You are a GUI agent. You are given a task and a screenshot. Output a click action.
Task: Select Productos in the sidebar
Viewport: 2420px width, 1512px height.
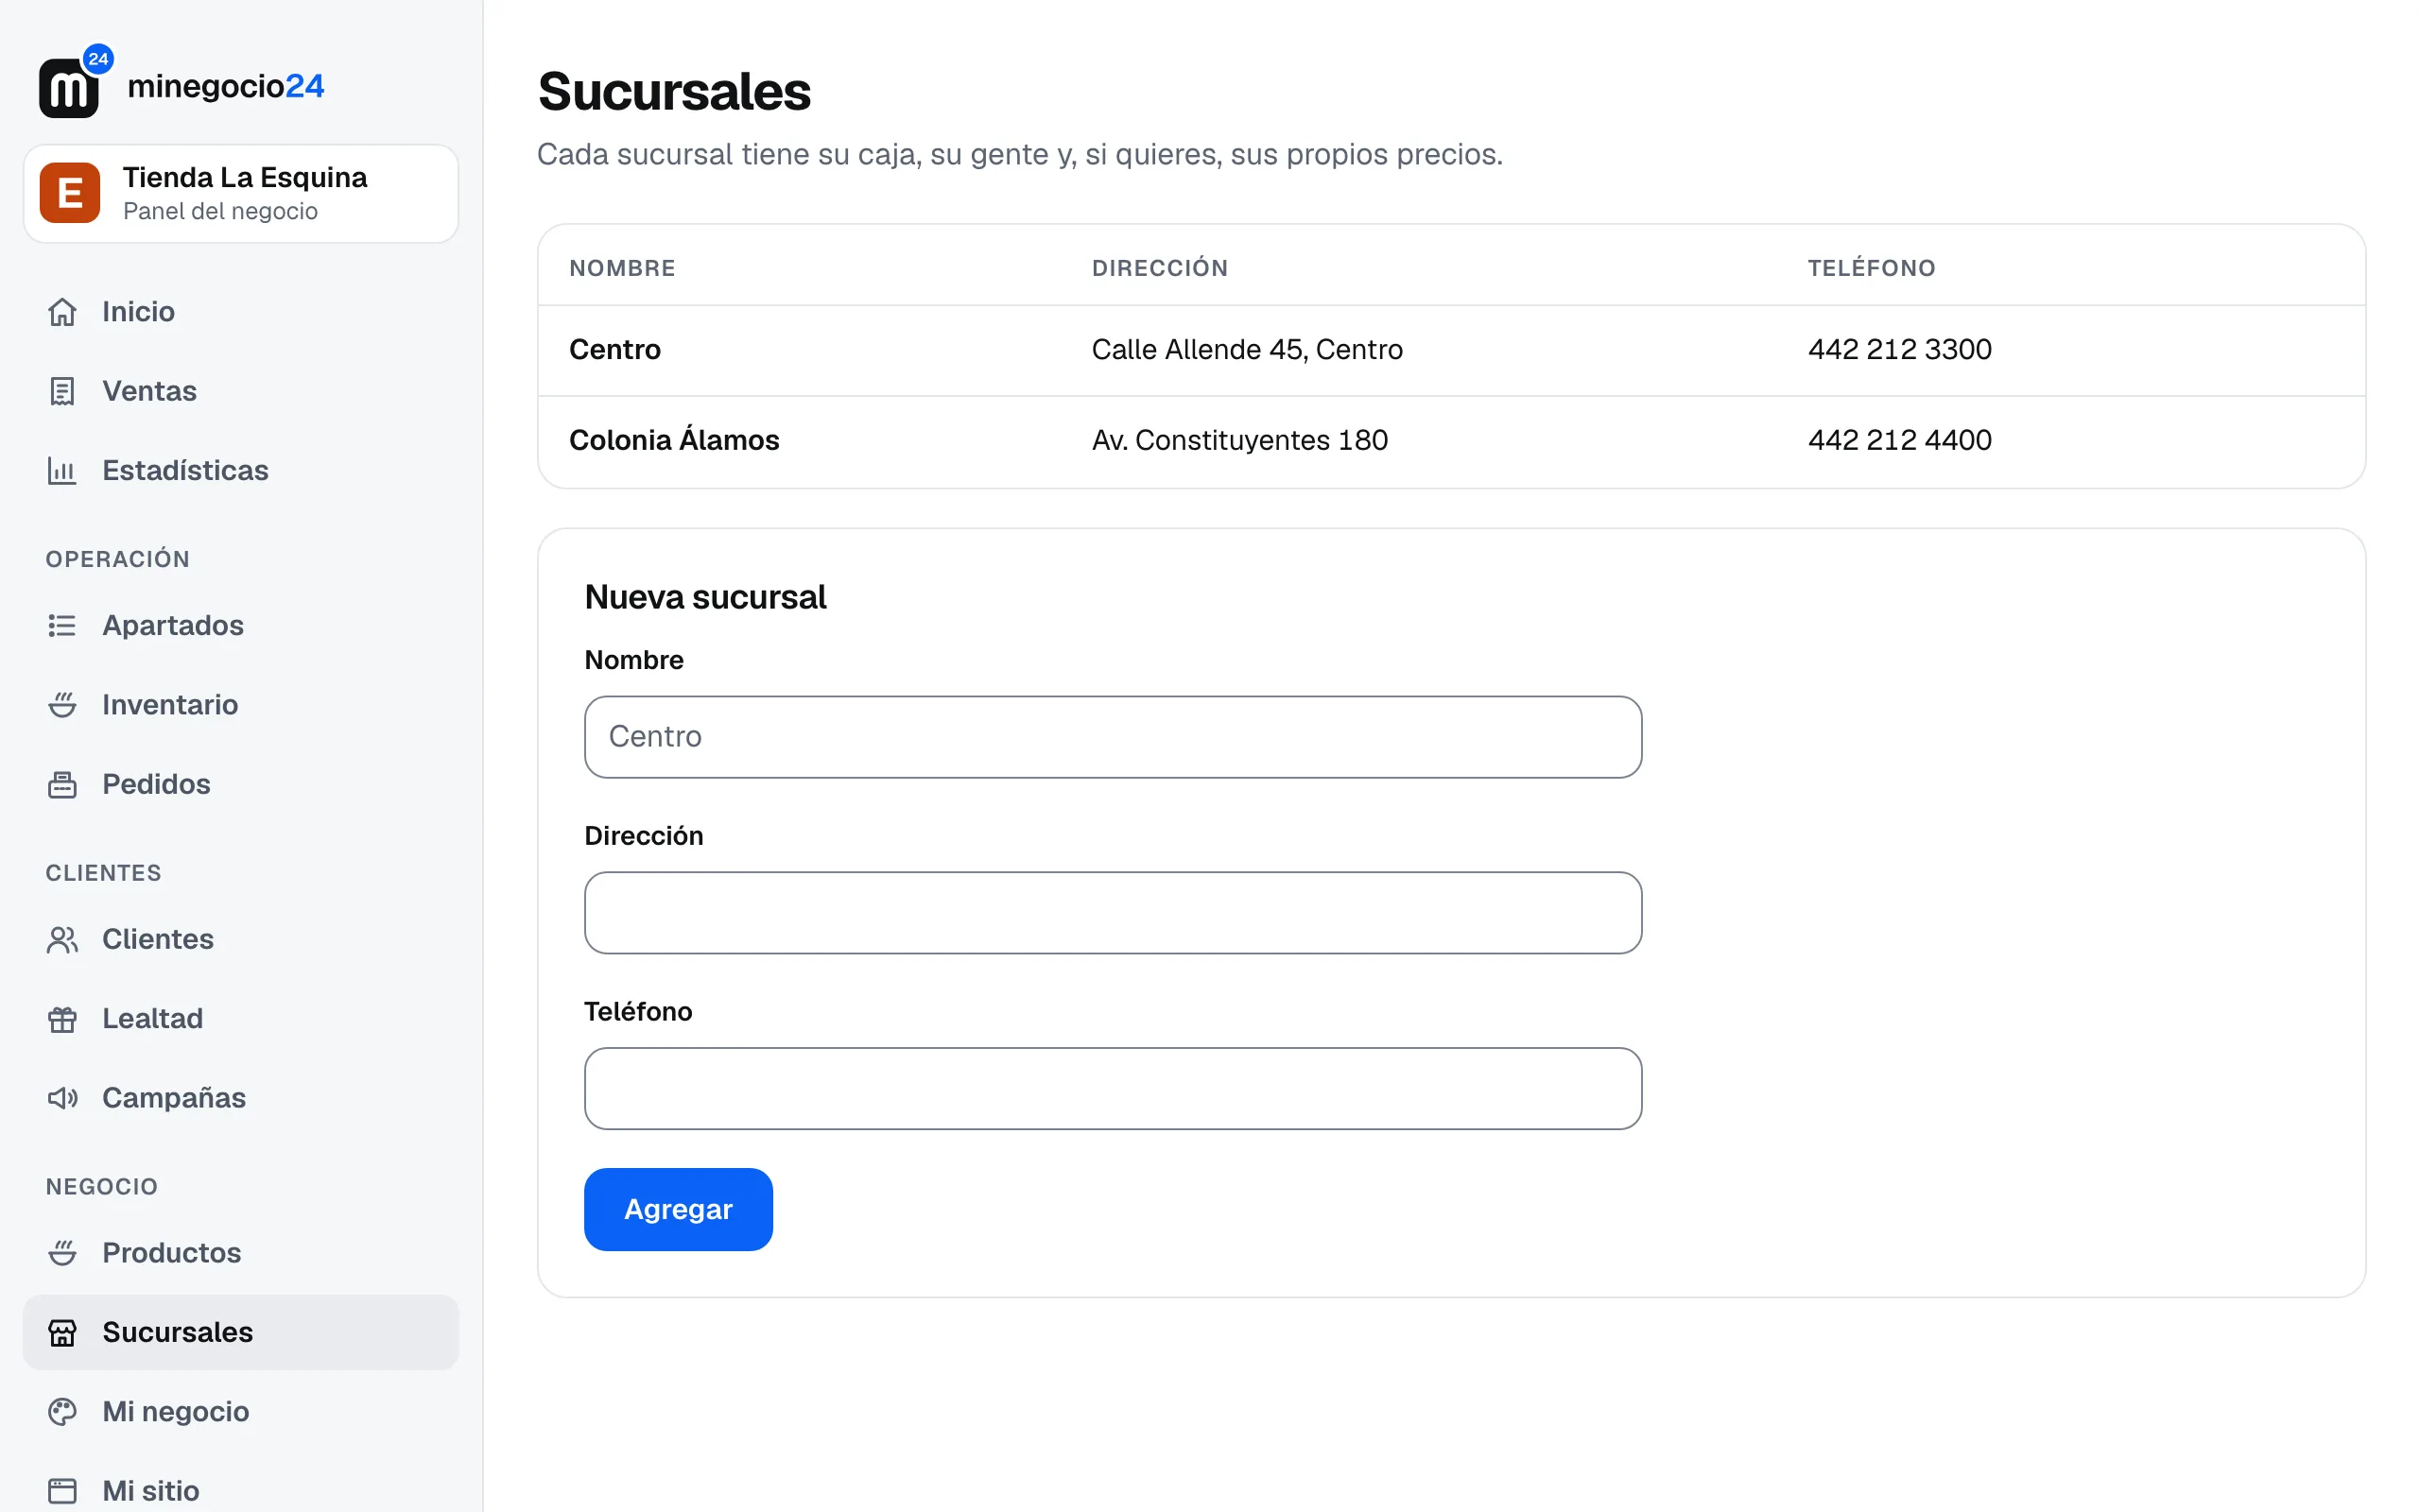click(x=241, y=1253)
